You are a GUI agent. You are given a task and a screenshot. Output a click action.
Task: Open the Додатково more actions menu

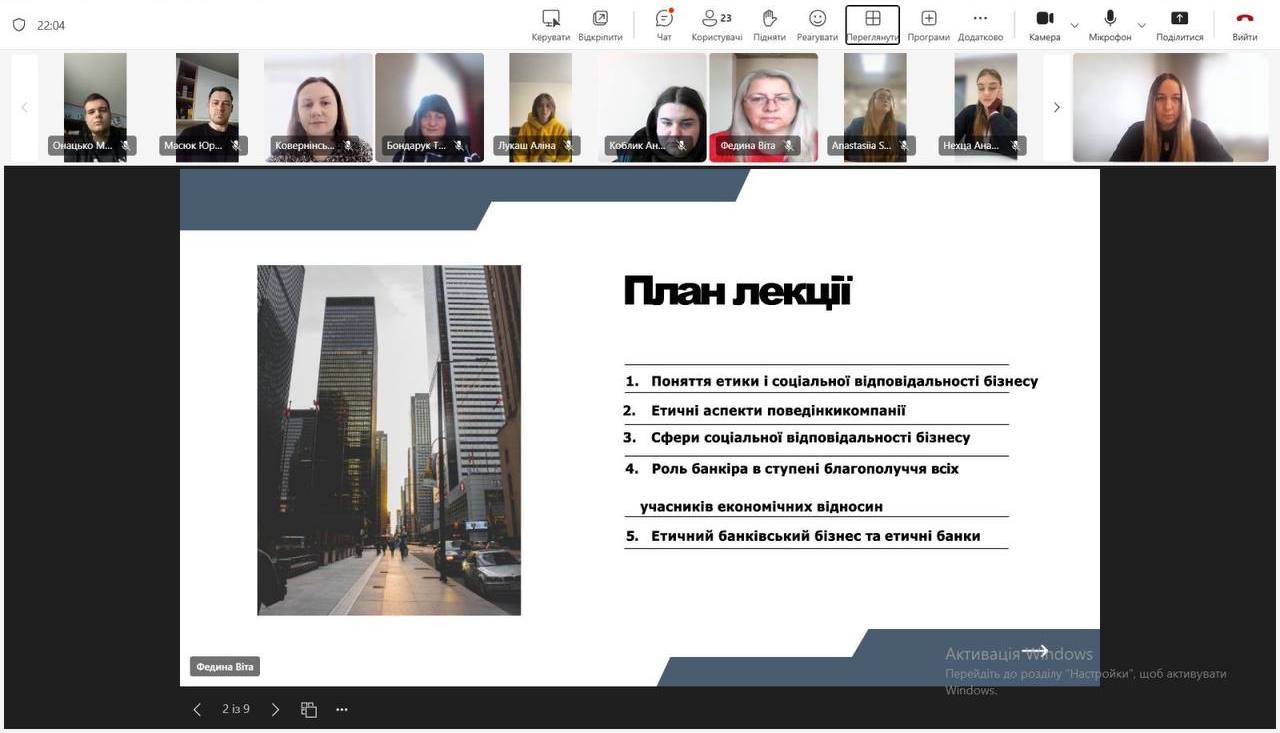[980, 24]
